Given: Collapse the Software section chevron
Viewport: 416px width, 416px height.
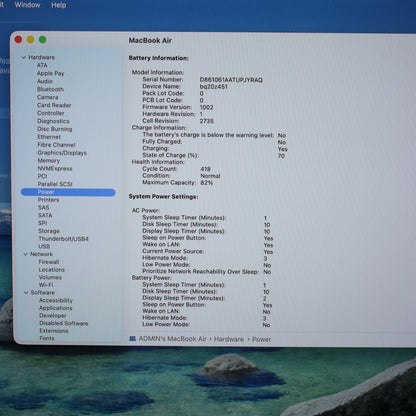Looking at the screenshot, I should [26, 293].
